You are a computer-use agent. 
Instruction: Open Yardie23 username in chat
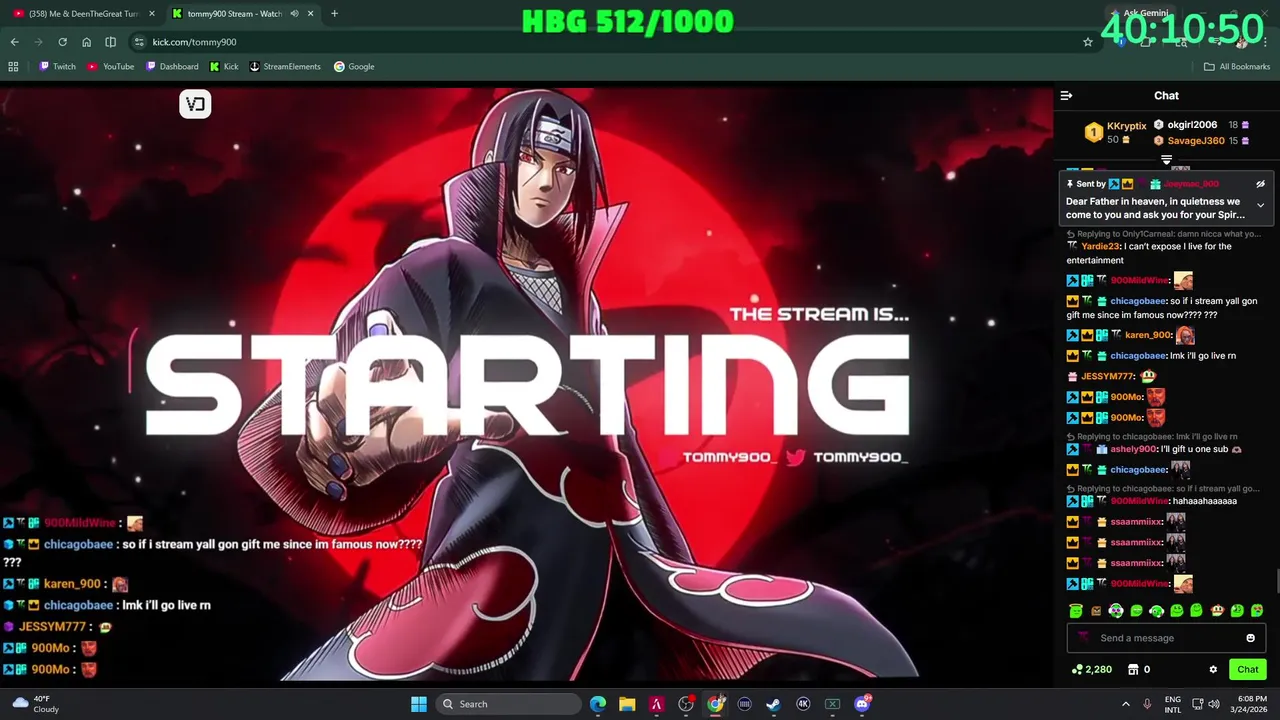tap(1100, 246)
